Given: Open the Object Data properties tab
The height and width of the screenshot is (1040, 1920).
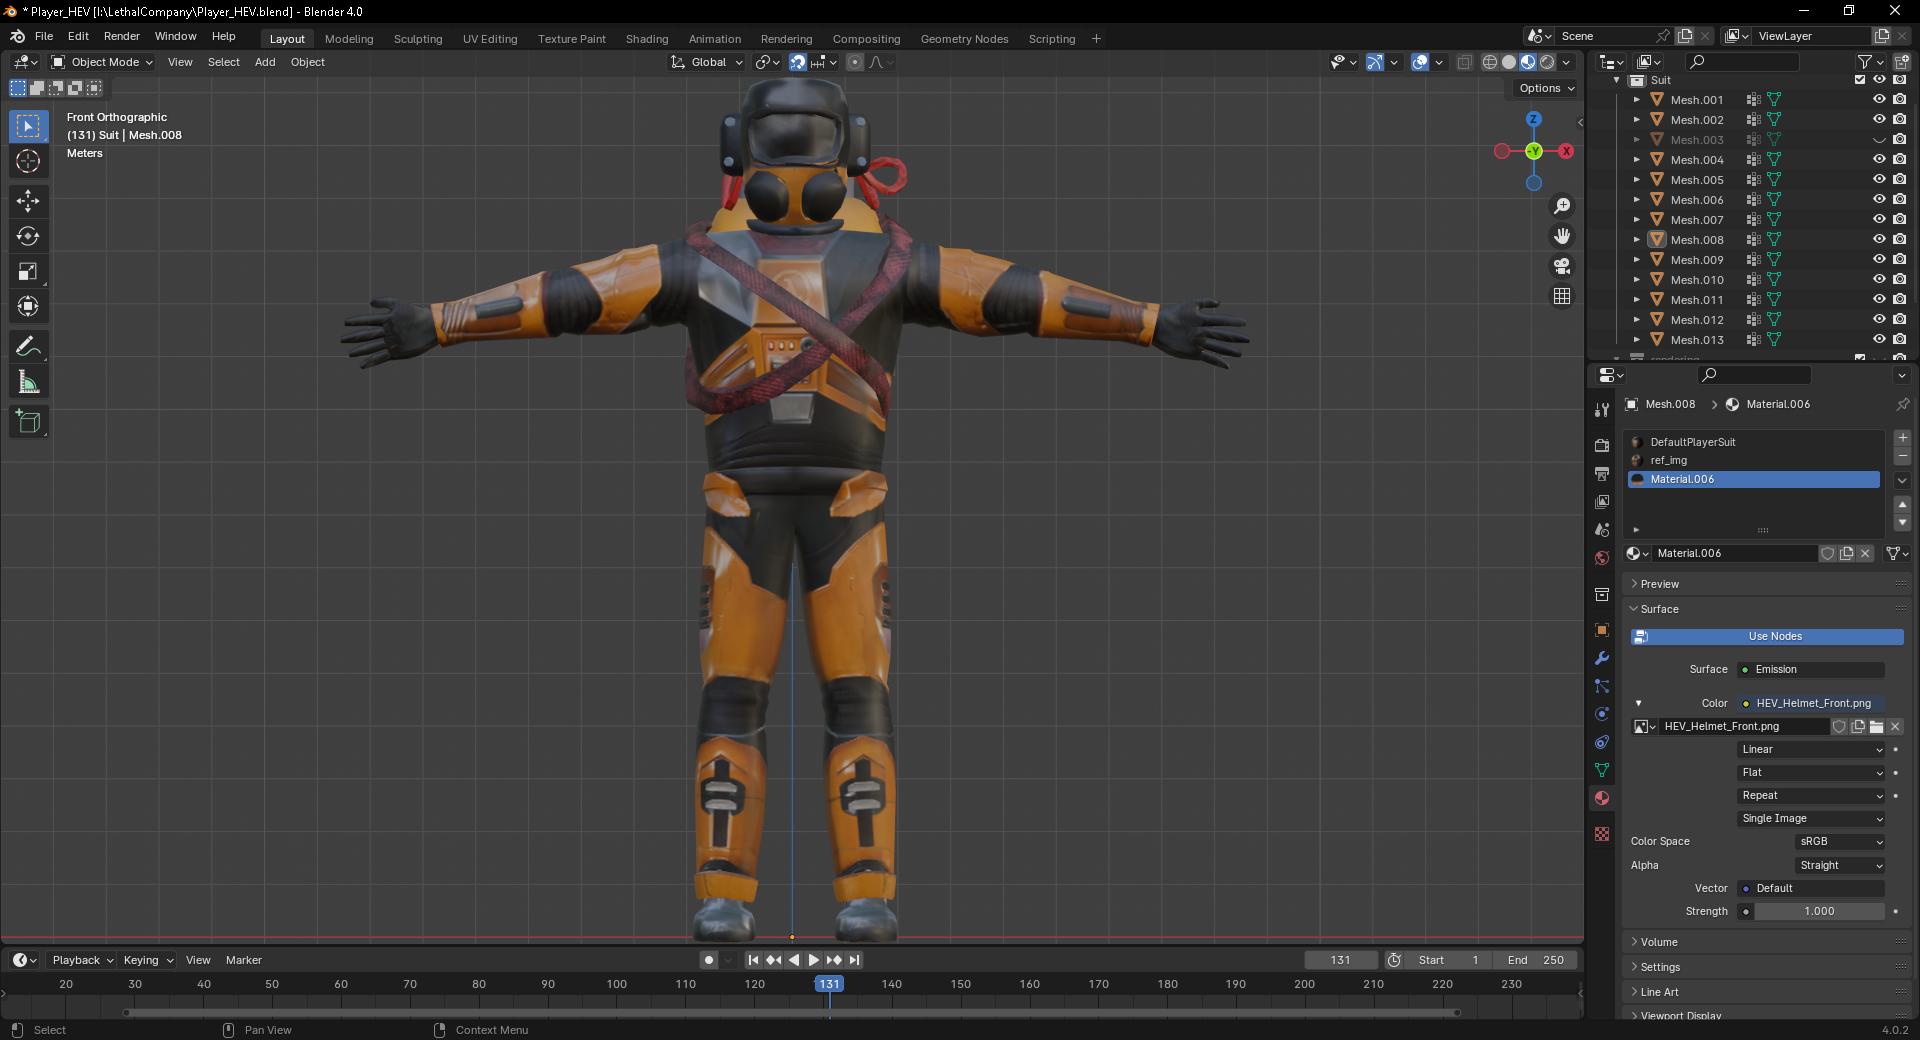Looking at the screenshot, I should 1602,770.
